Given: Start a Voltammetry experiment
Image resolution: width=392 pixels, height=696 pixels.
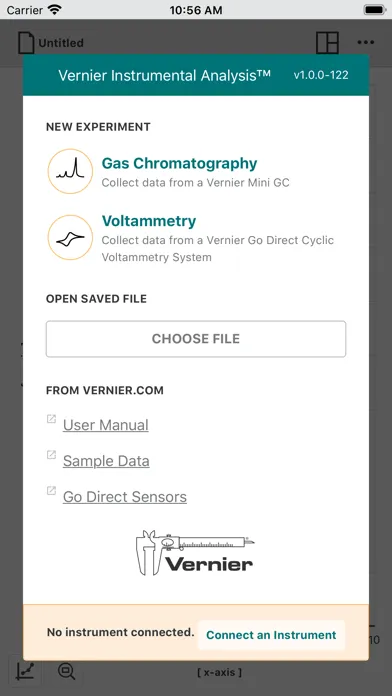Looking at the screenshot, I should click(149, 221).
